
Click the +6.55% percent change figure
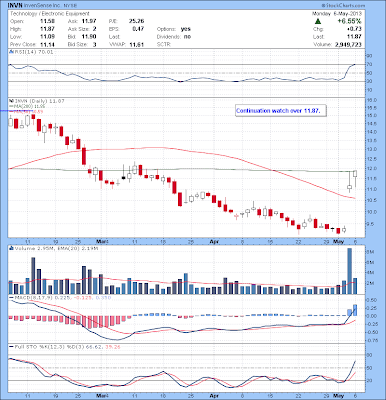tap(349, 21)
